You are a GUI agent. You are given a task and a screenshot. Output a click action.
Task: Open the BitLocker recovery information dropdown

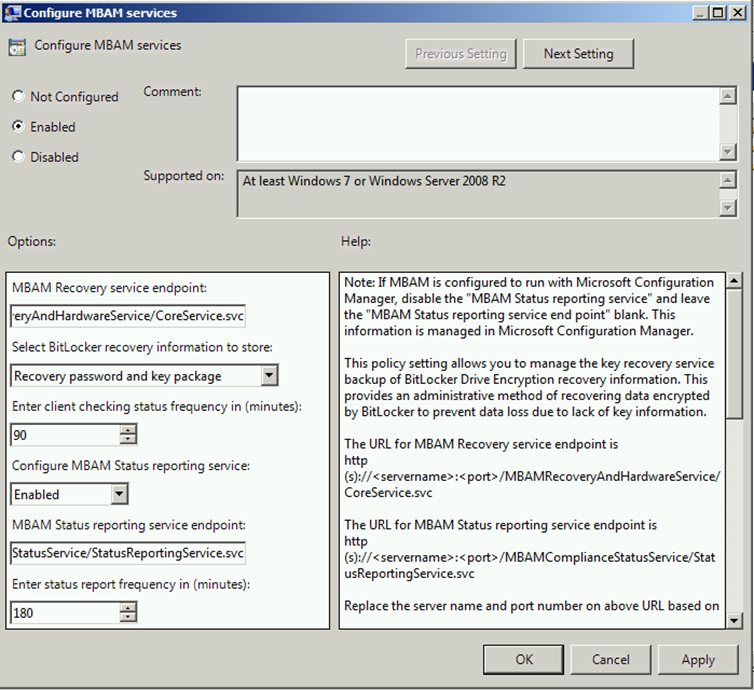[269, 376]
